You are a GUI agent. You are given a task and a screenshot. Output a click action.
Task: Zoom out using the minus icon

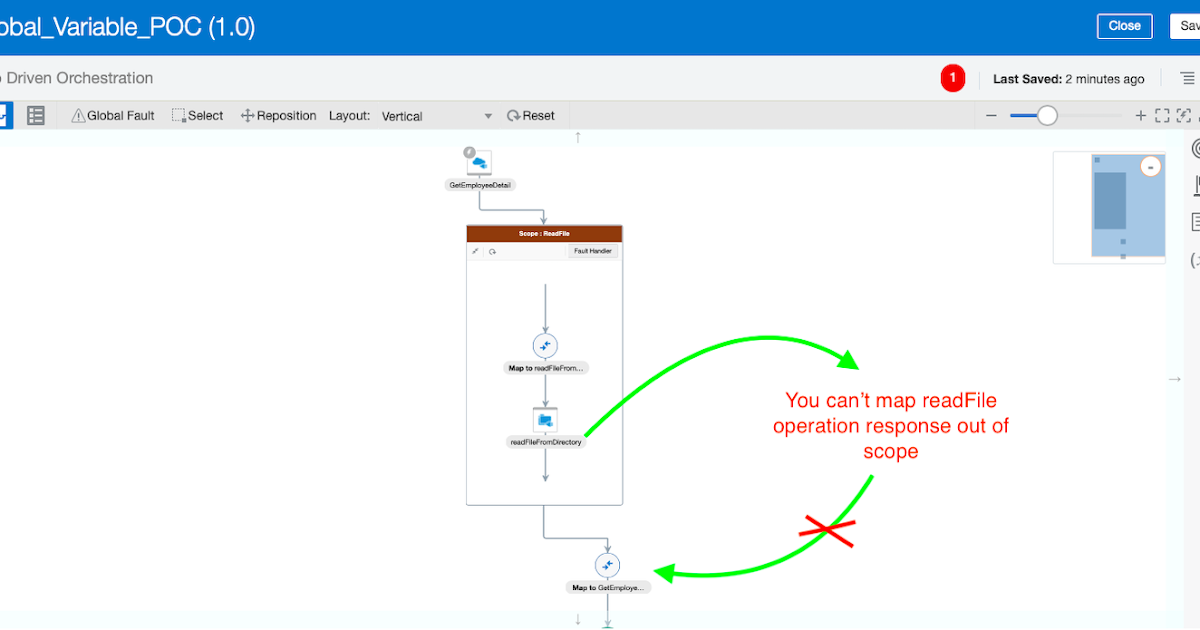pos(991,115)
